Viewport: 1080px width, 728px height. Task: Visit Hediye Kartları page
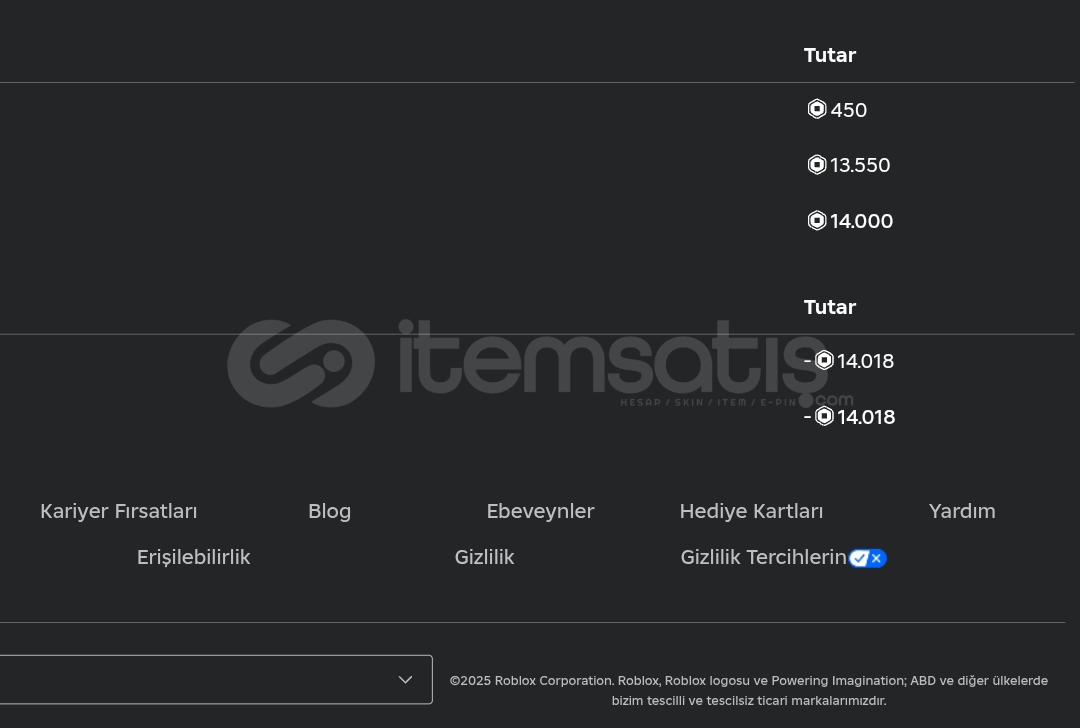click(751, 511)
